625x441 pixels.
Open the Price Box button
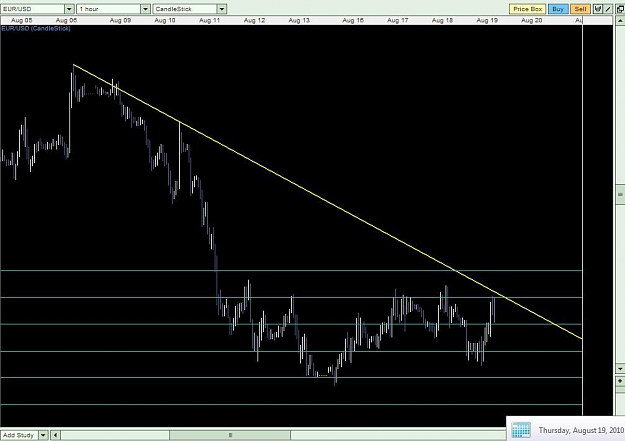[527, 9]
